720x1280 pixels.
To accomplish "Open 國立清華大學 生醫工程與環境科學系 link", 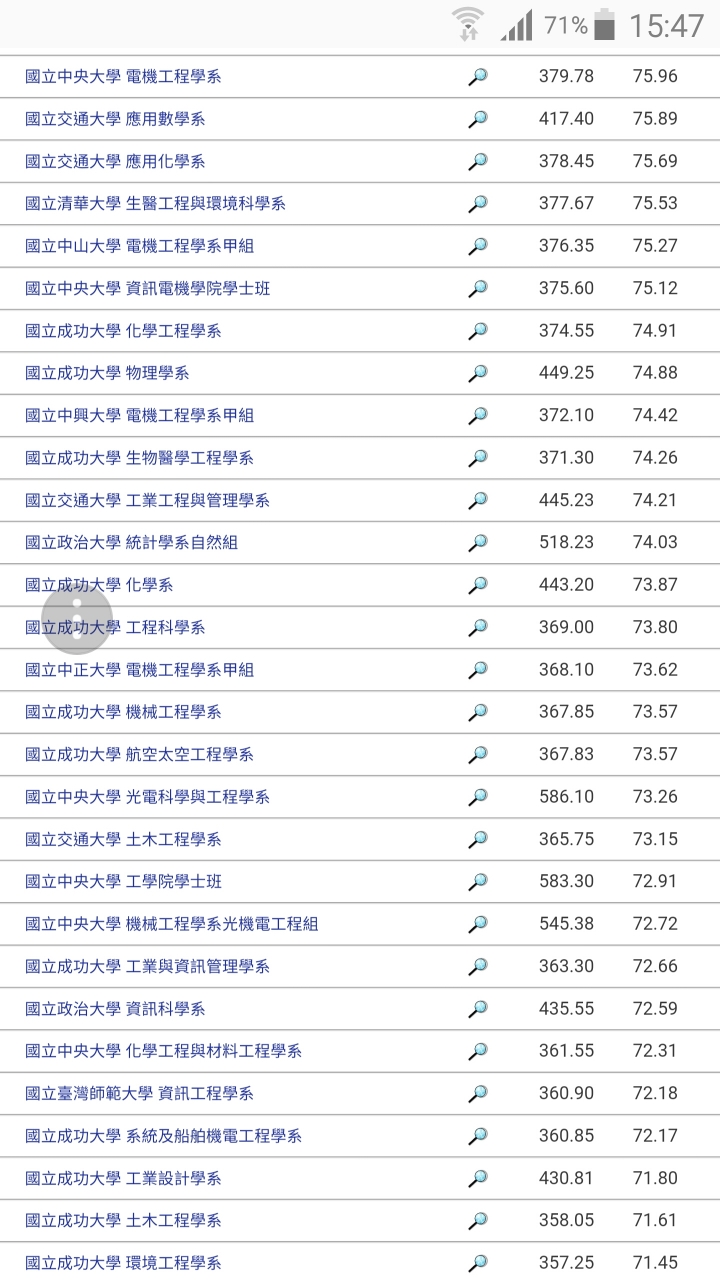I will tap(155, 204).
